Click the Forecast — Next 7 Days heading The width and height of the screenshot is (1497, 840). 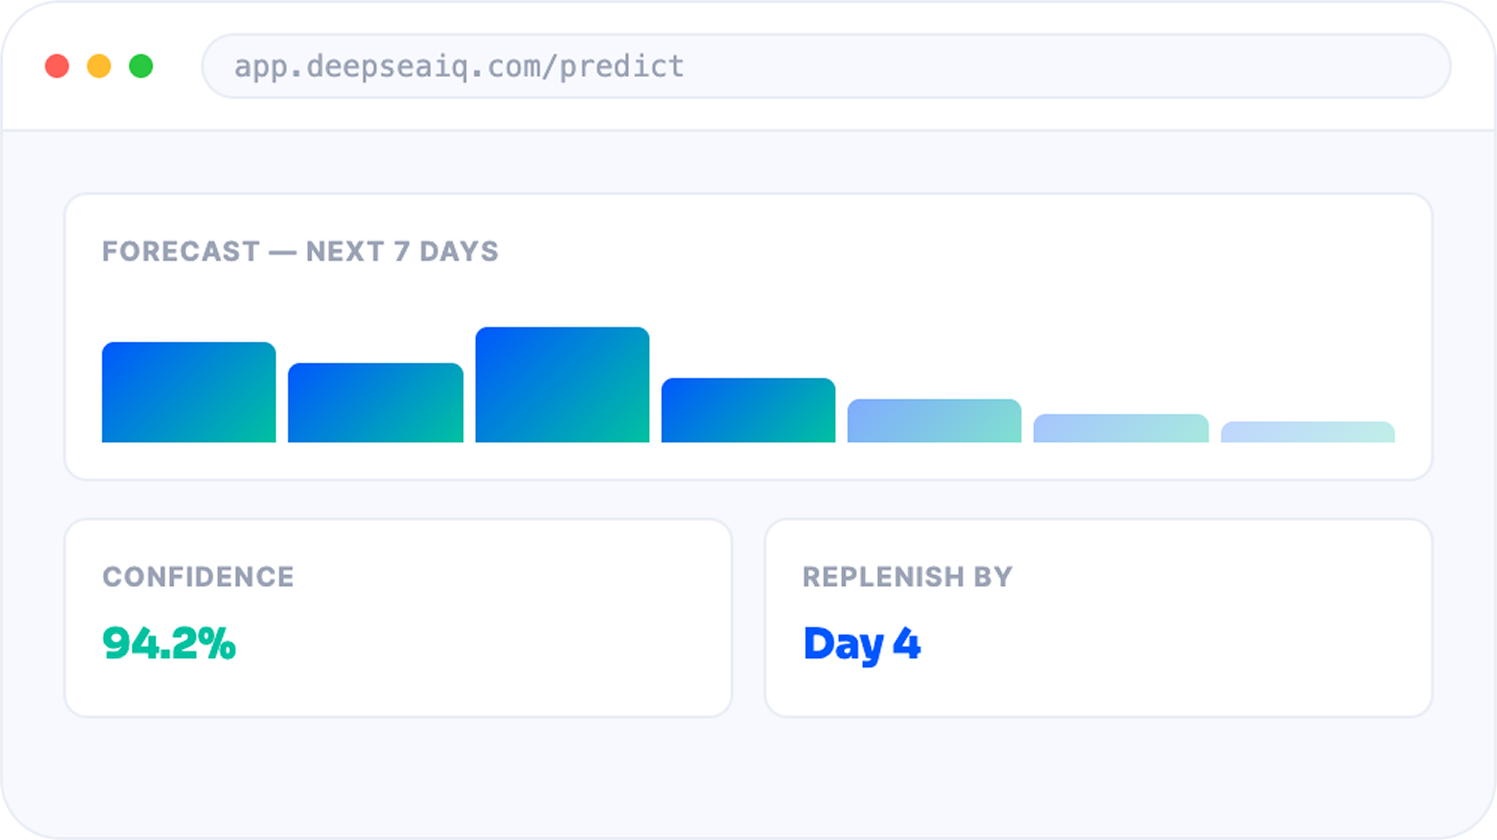coord(300,251)
